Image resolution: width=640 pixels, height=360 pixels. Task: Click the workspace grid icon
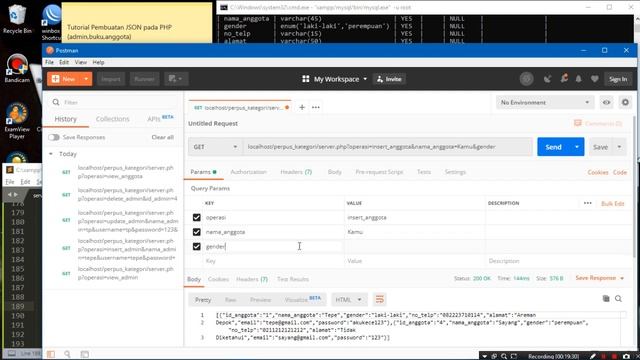306,79
